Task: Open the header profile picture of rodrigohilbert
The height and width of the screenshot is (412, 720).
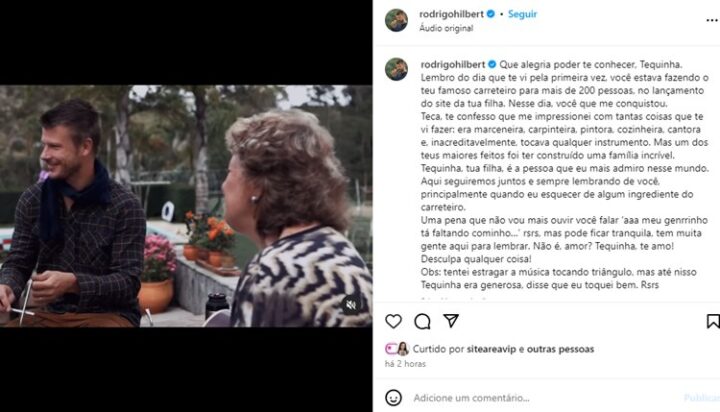Action: tap(396, 20)
